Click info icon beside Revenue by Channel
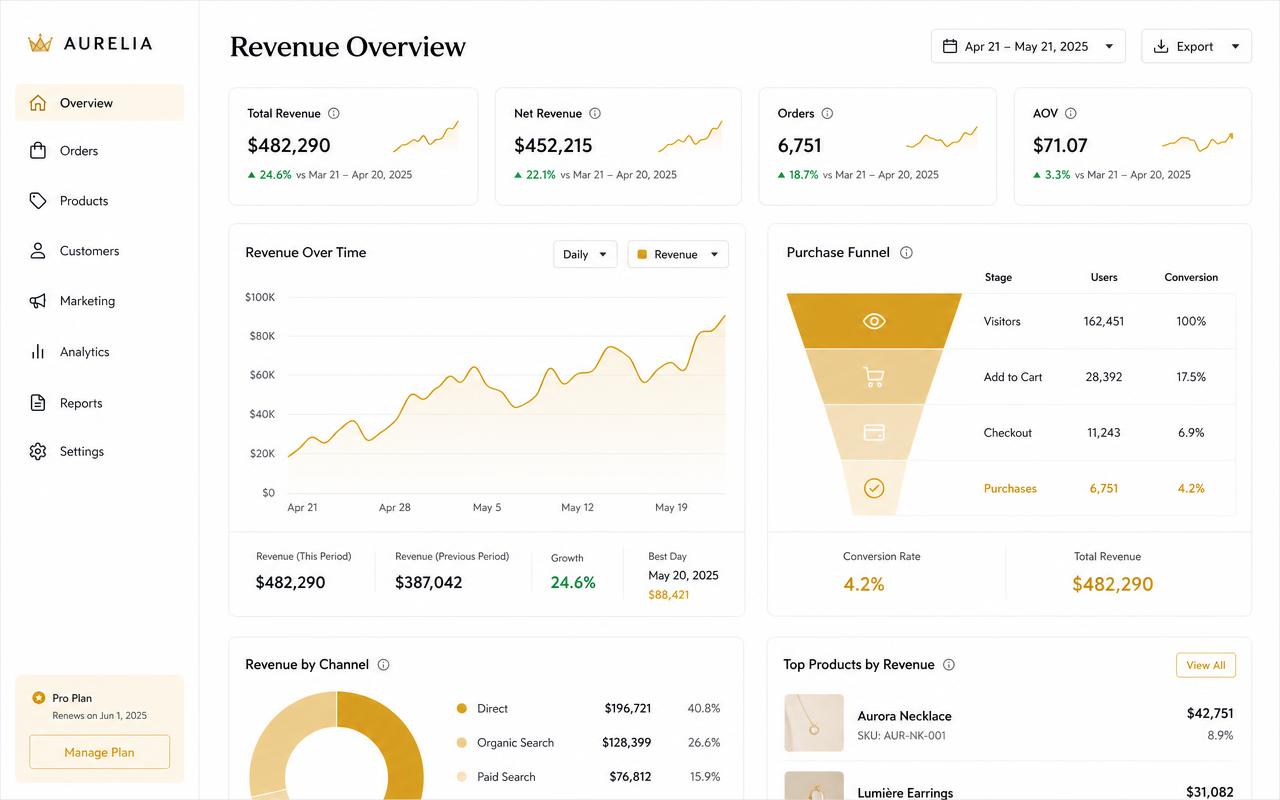Viewport: 1280px width, 800px height. [x=383, y=664]
